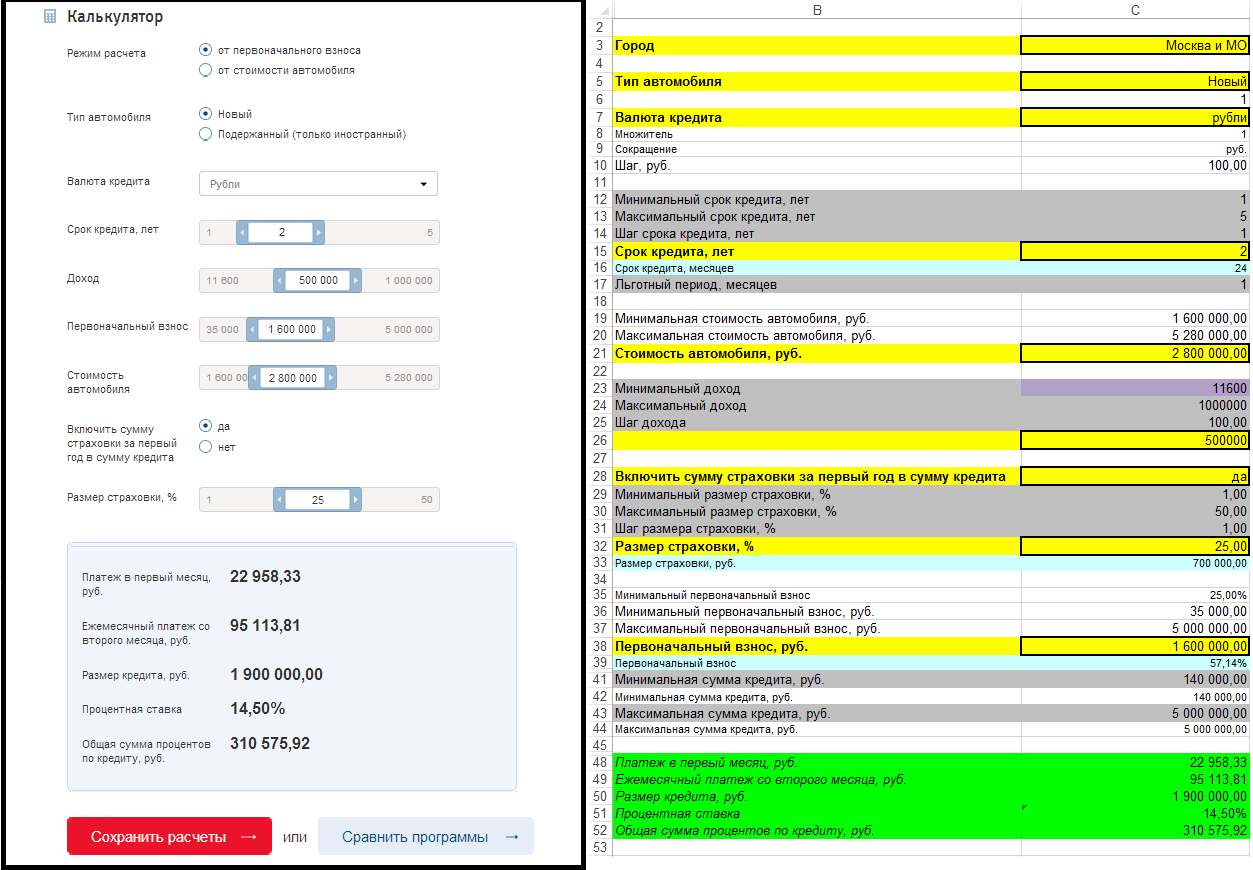Image resolution: width=1253 pixels, height=870 pixels.
Task: Select 'от первоначального взноса' calculation mode
Action: tap(206, 50)
